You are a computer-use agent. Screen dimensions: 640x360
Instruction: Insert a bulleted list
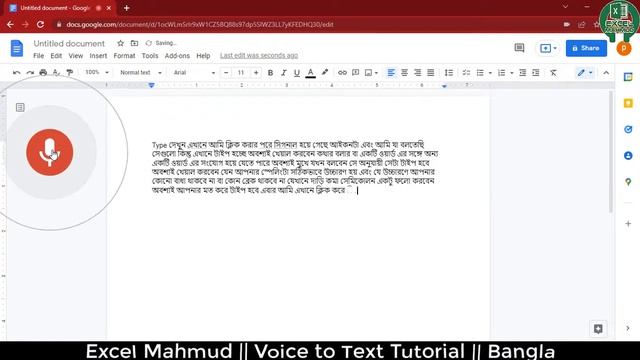click(x=480, y=73)
